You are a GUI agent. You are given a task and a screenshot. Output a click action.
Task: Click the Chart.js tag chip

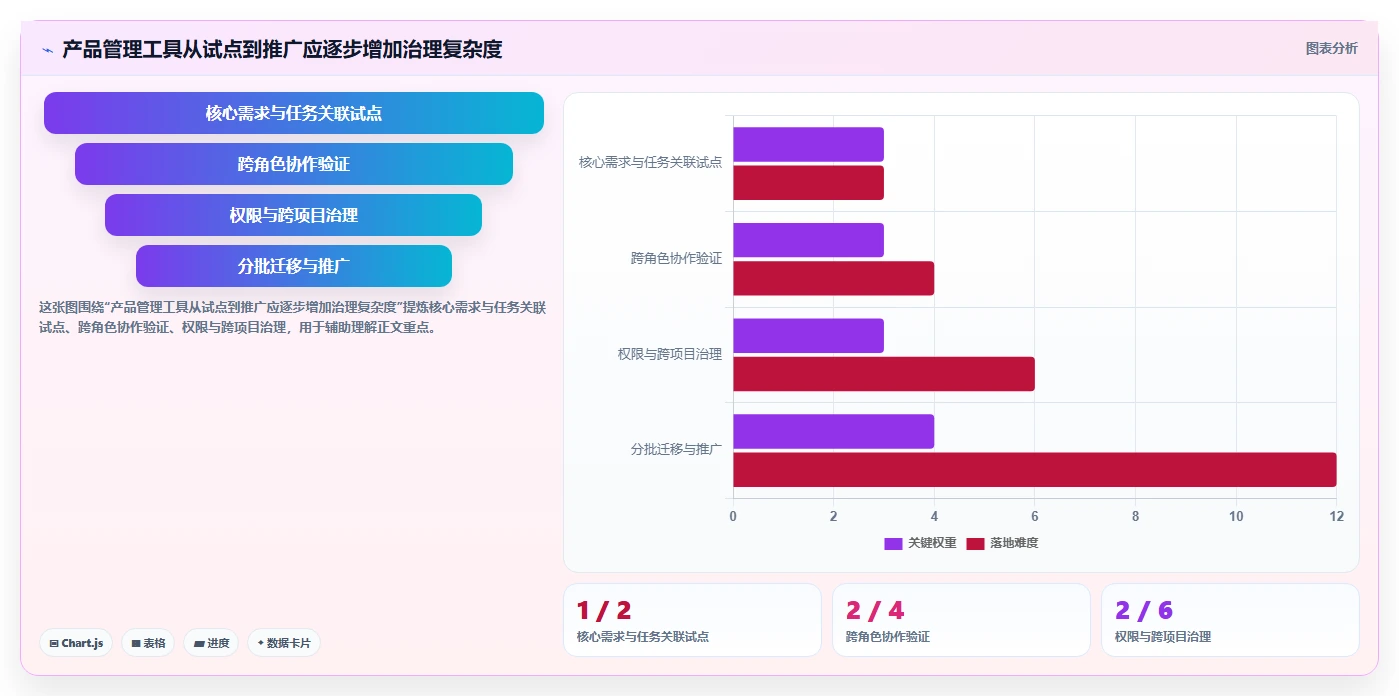coord(76,643)
